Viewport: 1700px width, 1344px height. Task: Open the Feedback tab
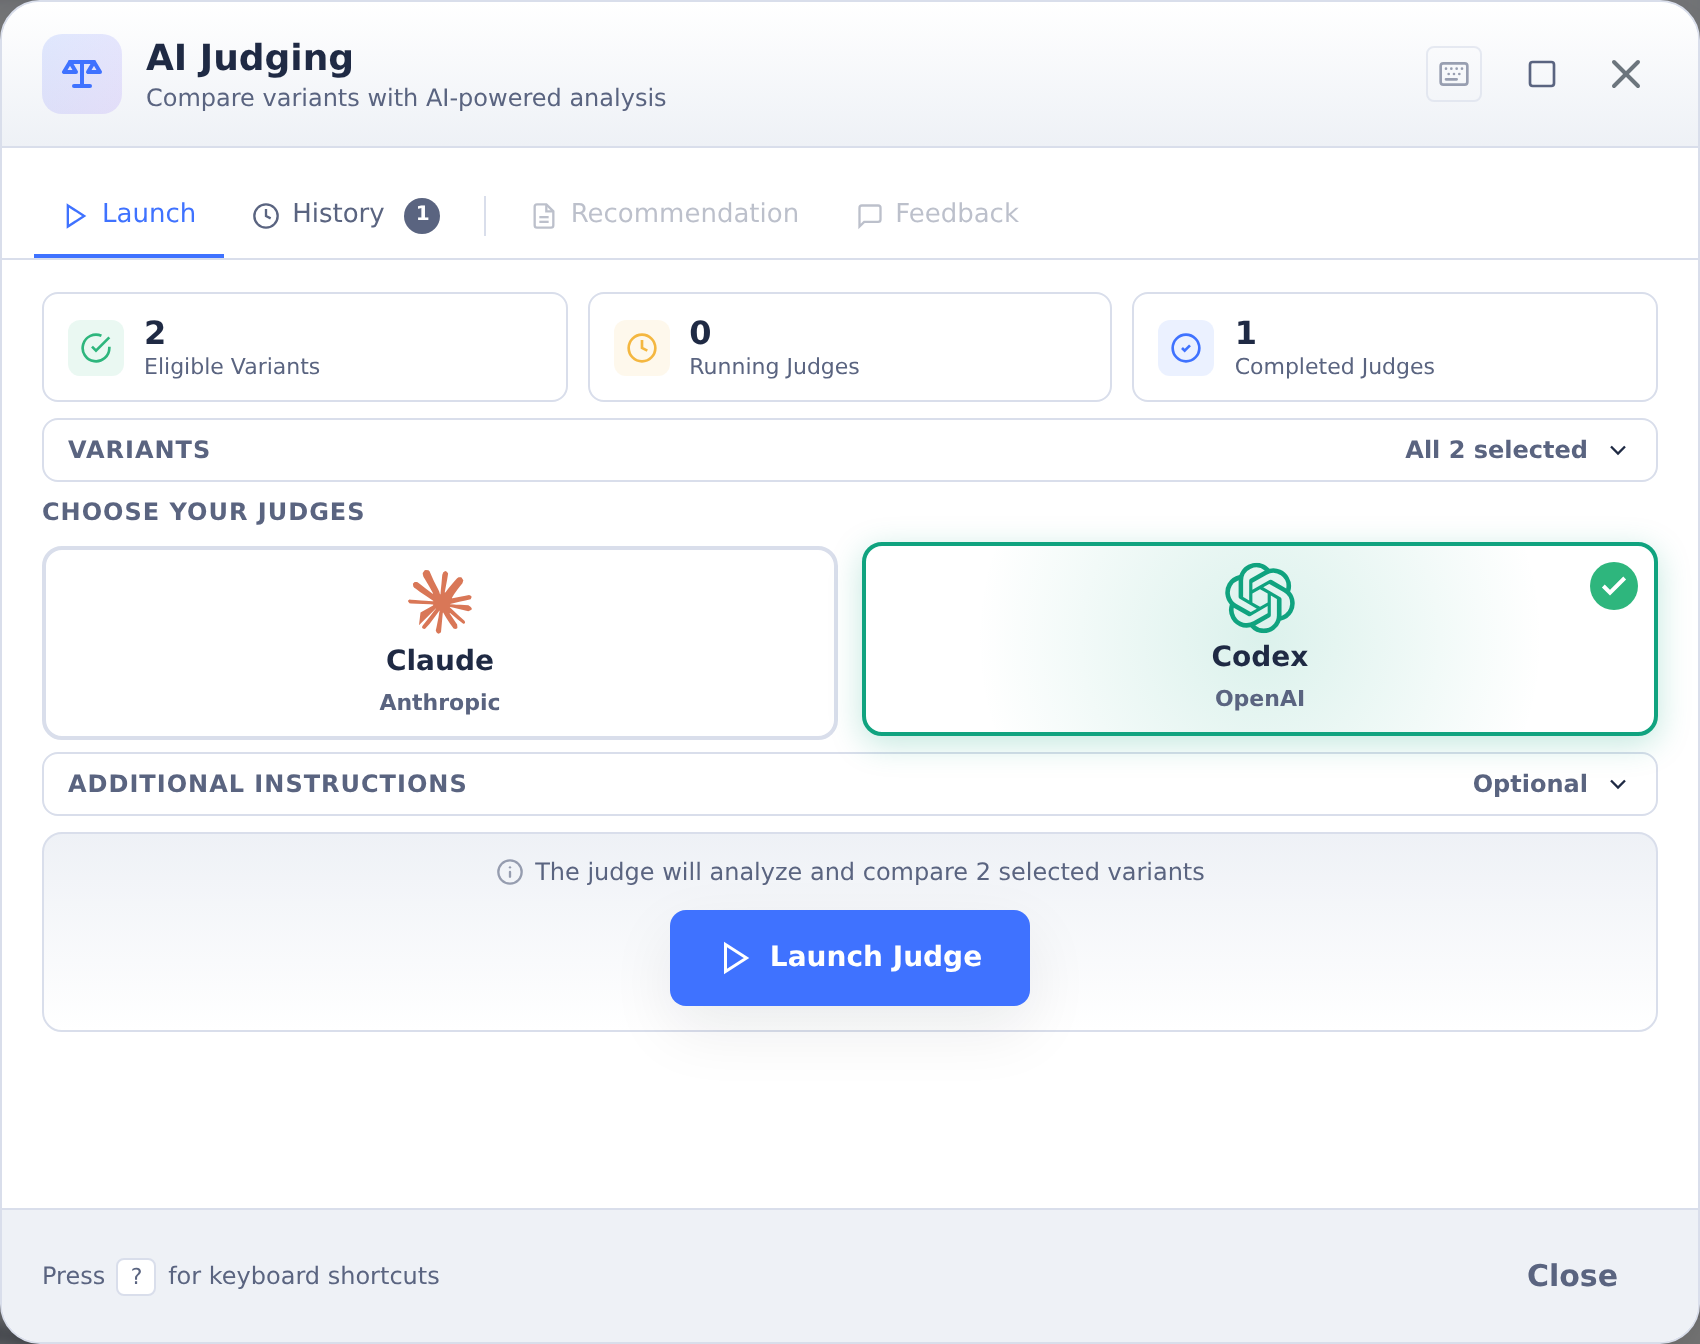[938, 214]
